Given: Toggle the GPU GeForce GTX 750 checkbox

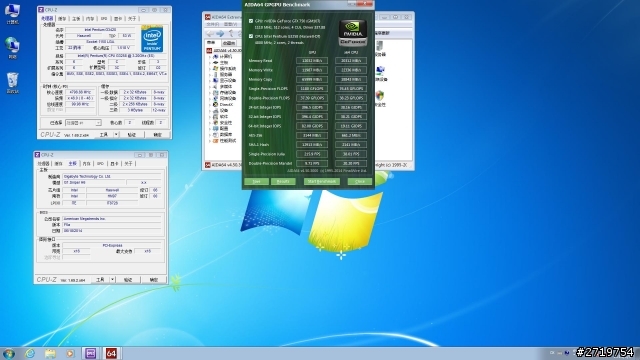Looking at the screenshot, I should [x=251, y=21].
